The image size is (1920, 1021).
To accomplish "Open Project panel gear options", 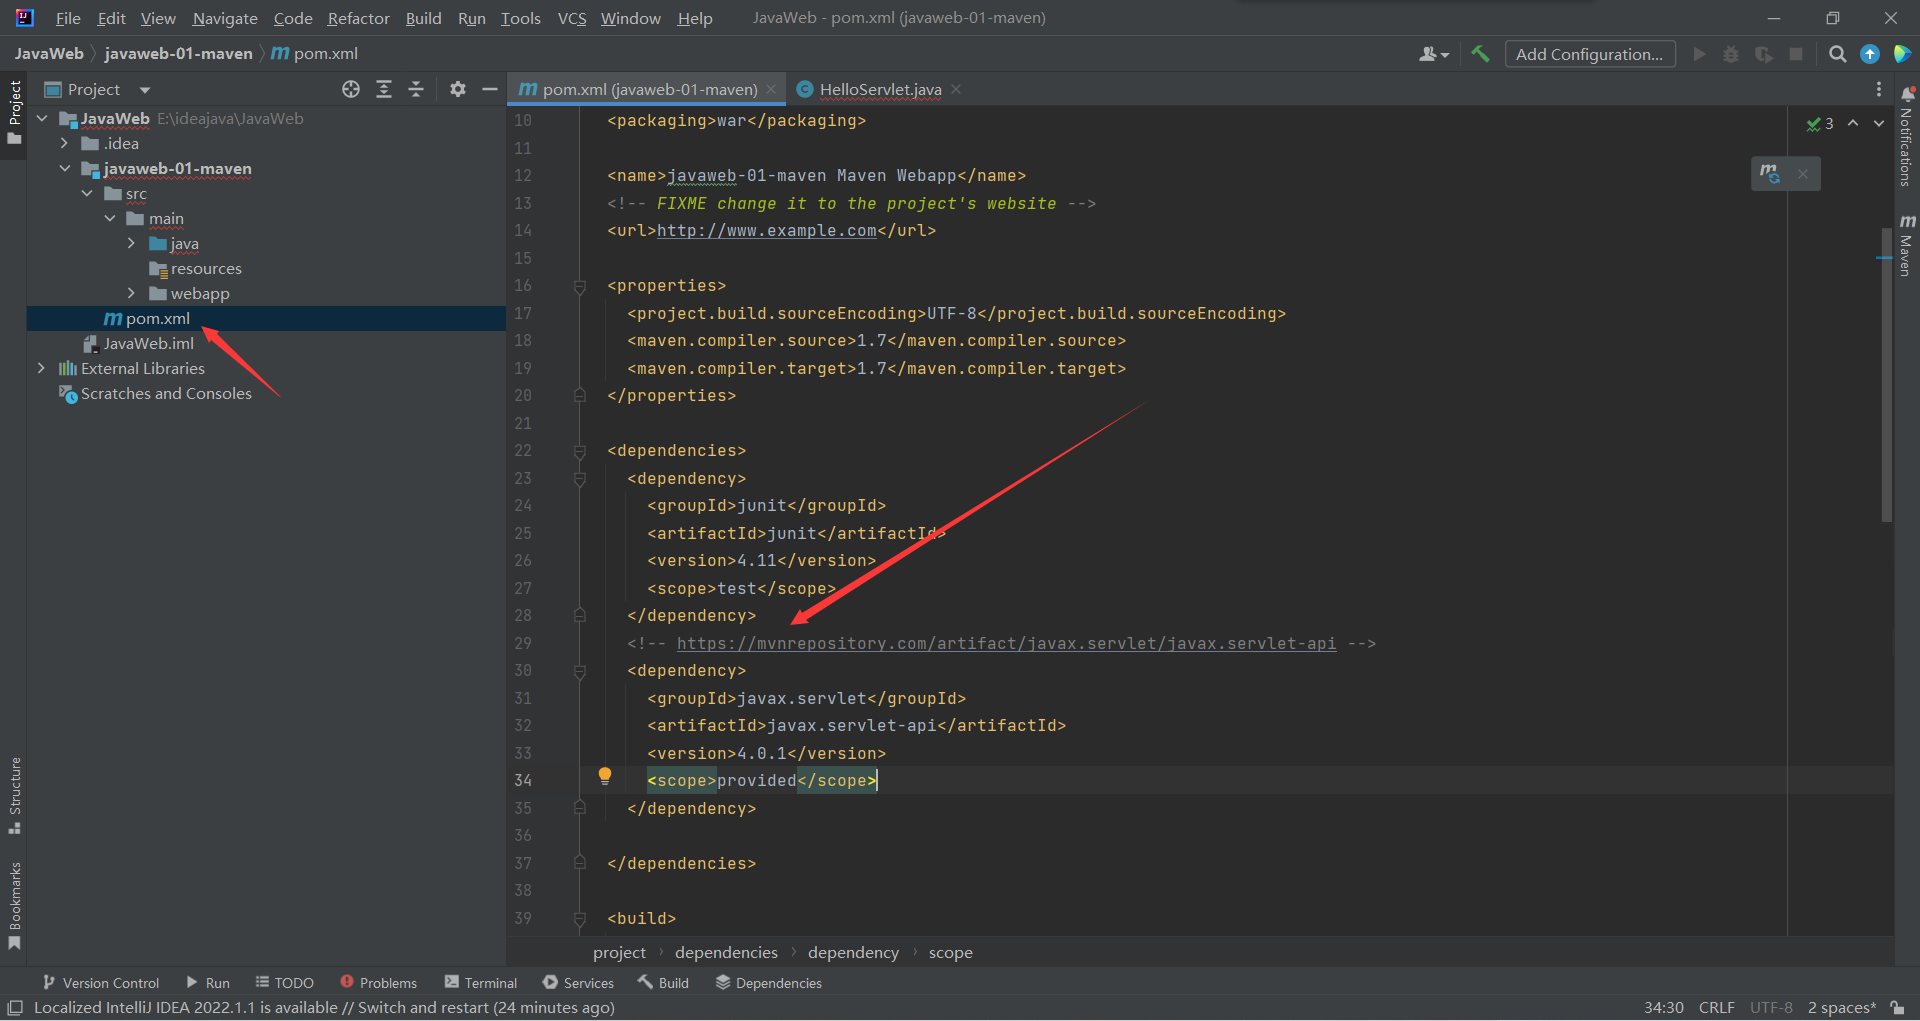I will (x=458, y=89).
